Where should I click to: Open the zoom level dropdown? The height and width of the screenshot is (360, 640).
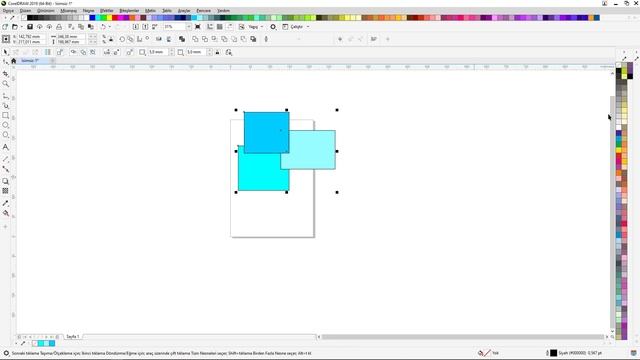pyautogui.click(x=189, y=27)
